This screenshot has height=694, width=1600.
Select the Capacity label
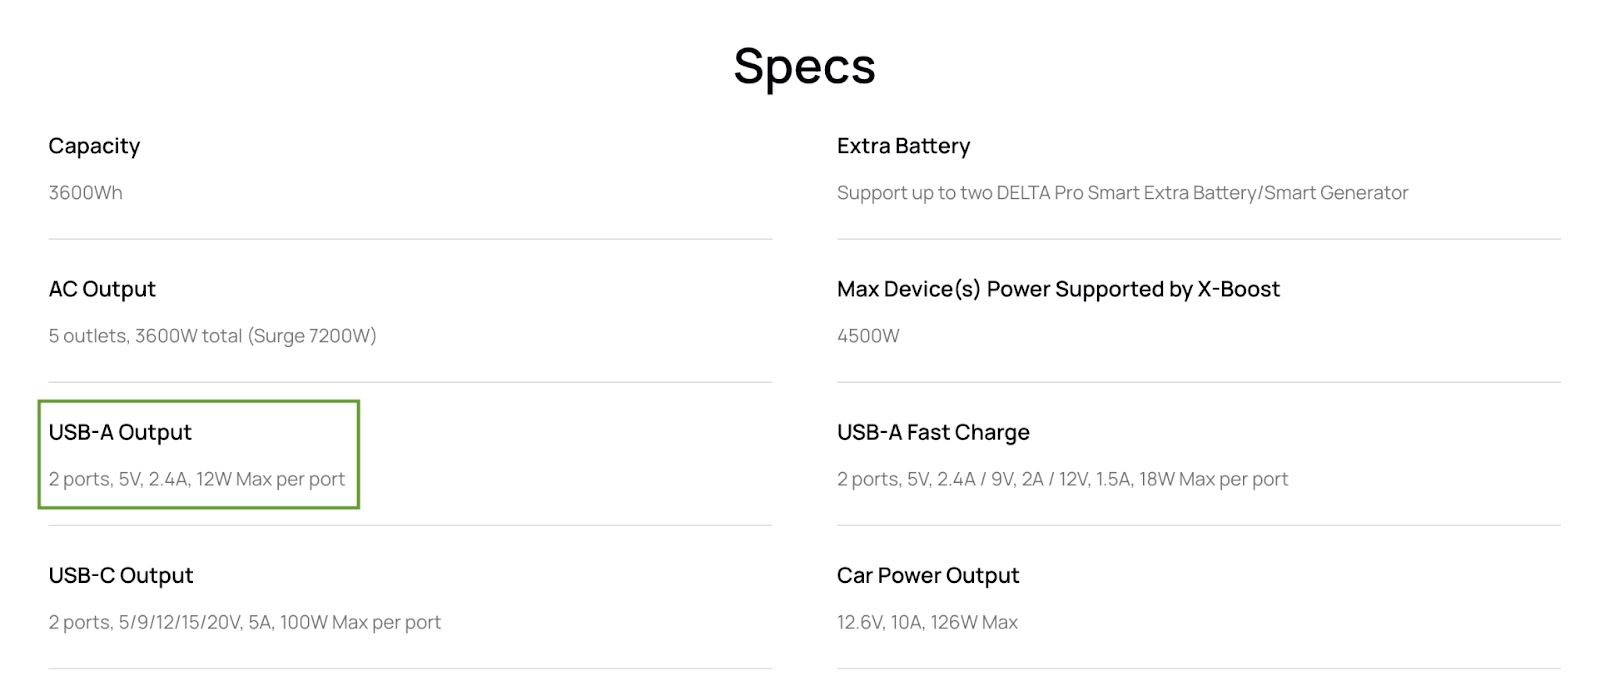point(94,146)
